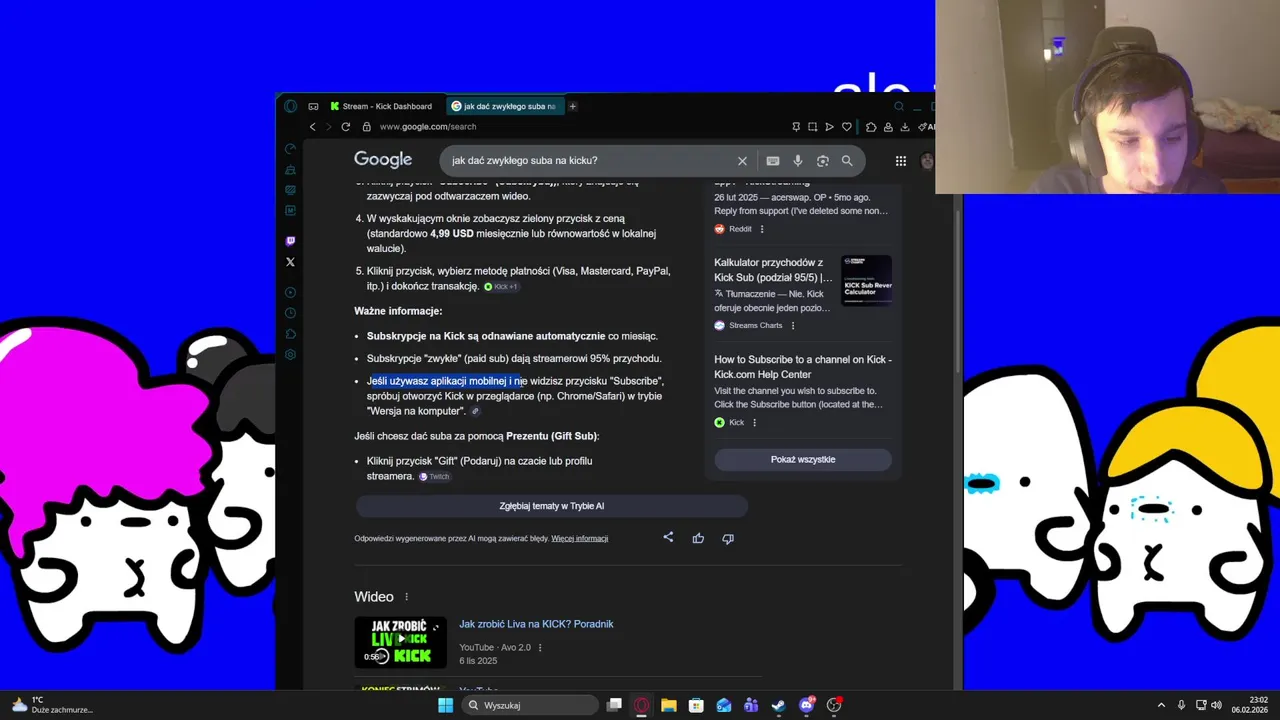This screenshot has width=1280, height=720.
Task: Open the Windows Start menu
Action: pos(445,705)
